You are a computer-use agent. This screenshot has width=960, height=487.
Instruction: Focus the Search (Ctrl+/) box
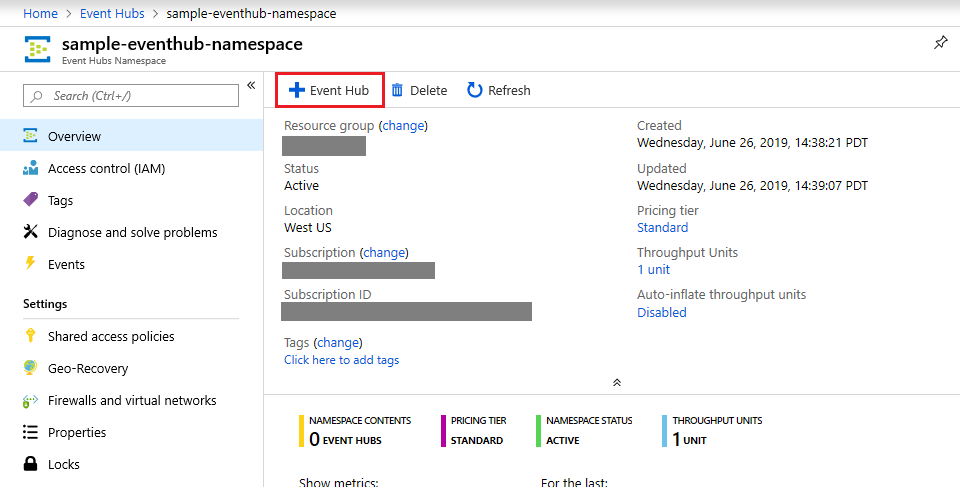131,96
